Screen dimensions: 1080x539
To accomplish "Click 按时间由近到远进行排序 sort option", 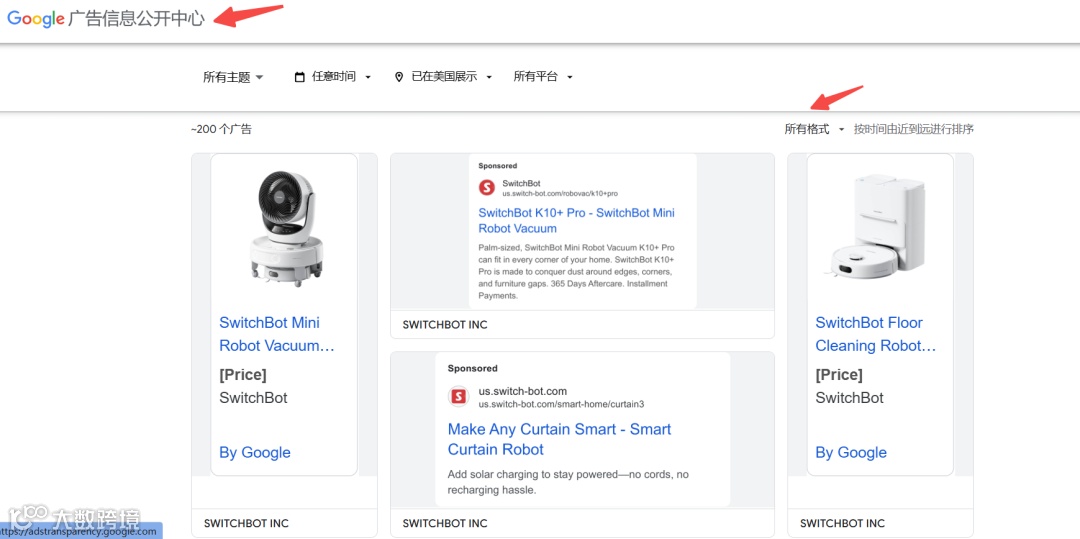I will tap(913, 129).
